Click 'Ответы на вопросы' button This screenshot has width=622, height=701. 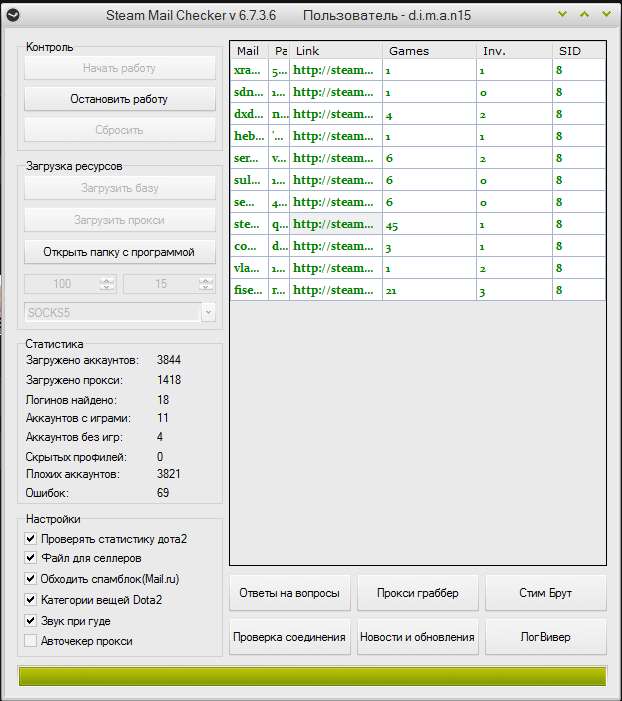[x=289, y=593]
